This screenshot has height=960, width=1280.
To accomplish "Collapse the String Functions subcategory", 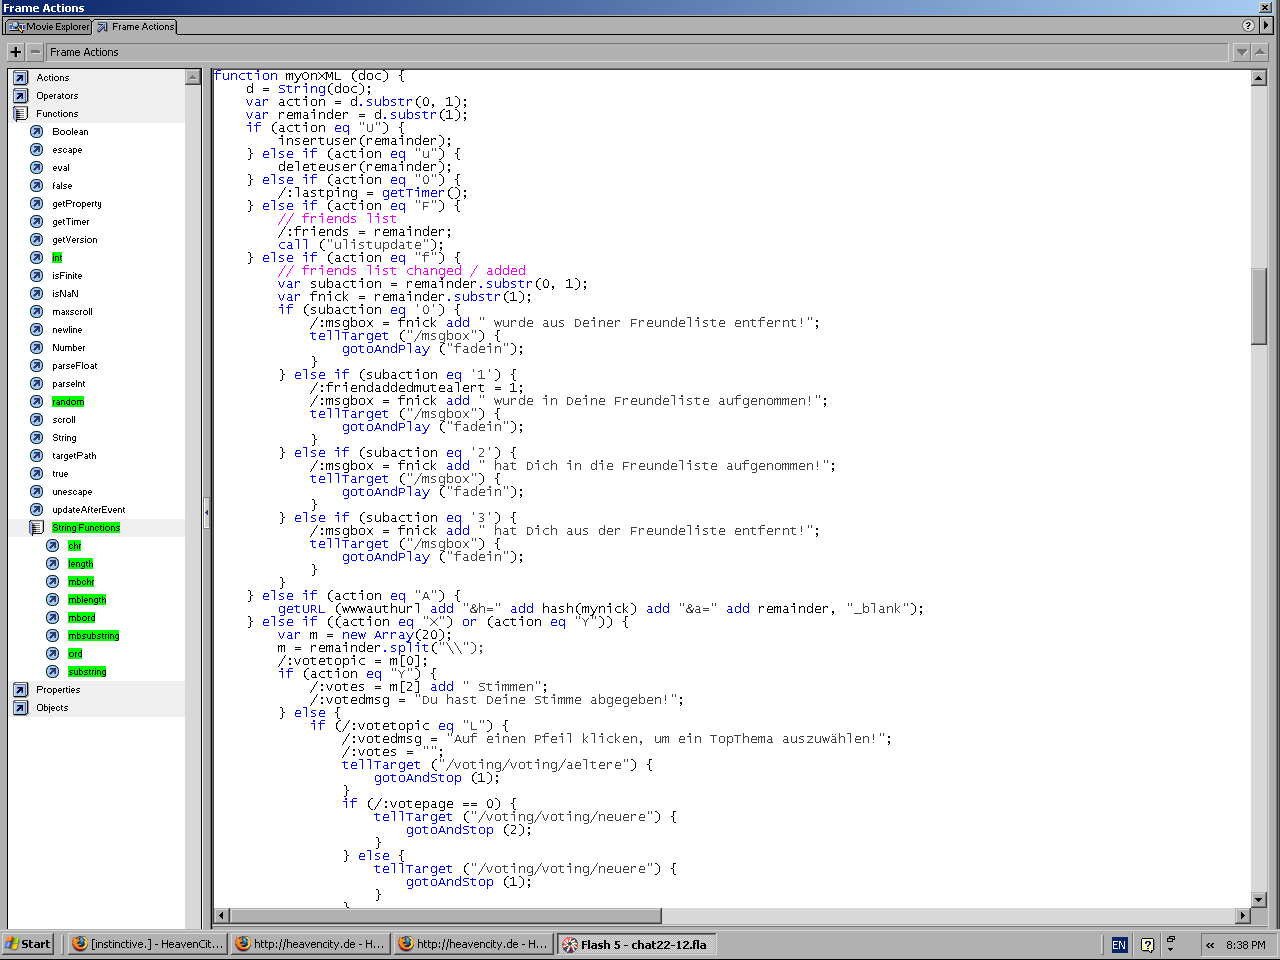I will click(37, 528).
